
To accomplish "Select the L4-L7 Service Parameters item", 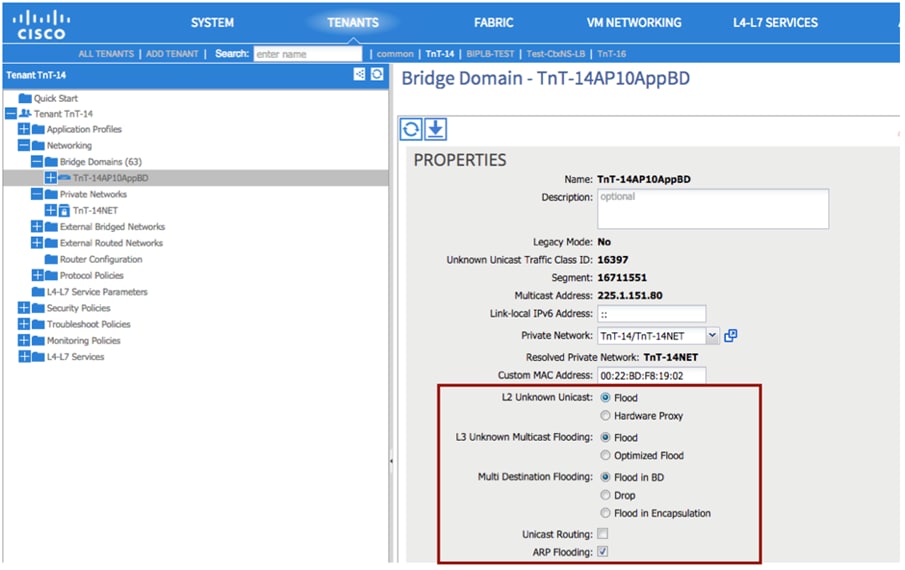I will click(97, 291).
